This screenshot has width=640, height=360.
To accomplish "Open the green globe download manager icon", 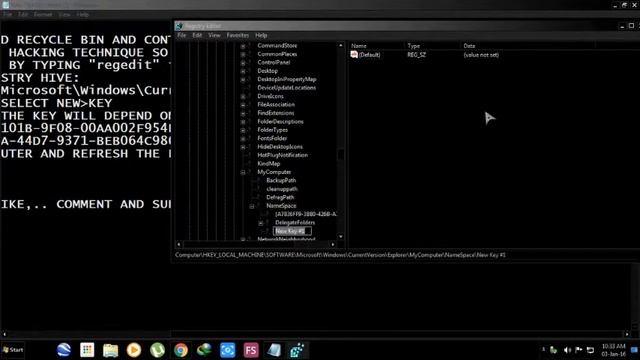I will [204, 350].
